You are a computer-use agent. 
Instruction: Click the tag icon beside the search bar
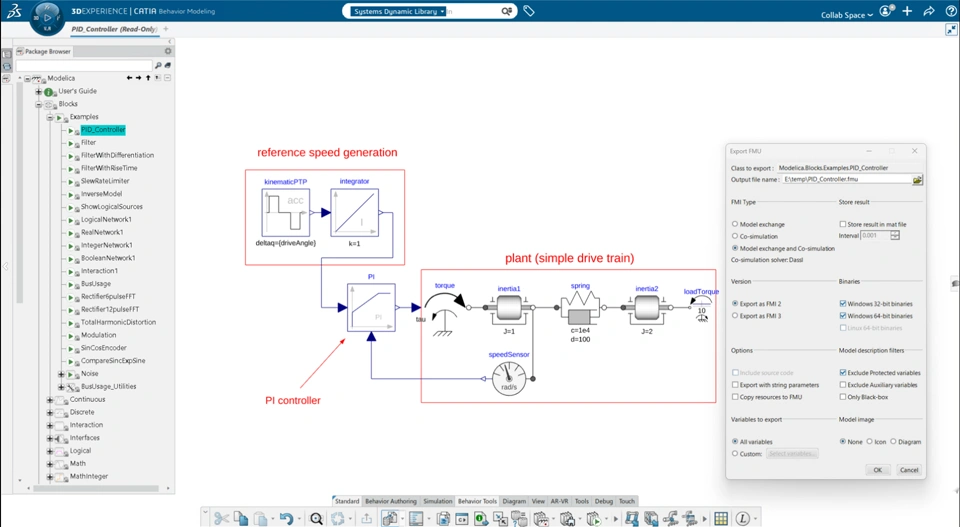point(529,11)
